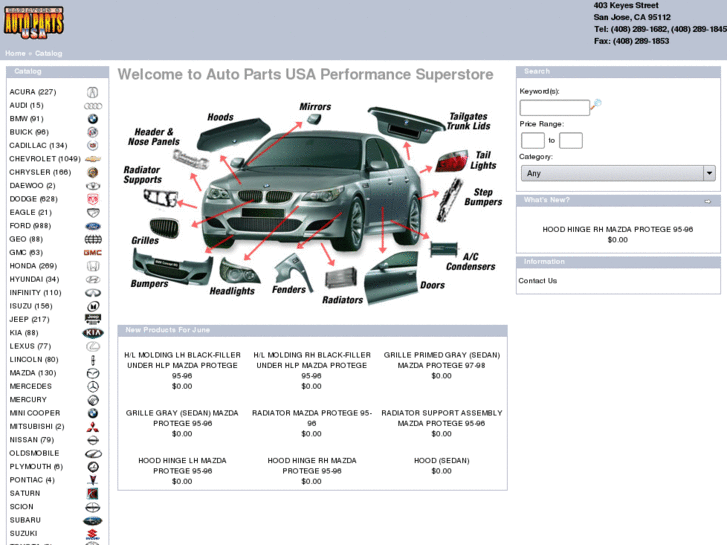This screenshot has height=545, width=727.
Task: Open the MERCURY catalog link
Action: point(28,400)
